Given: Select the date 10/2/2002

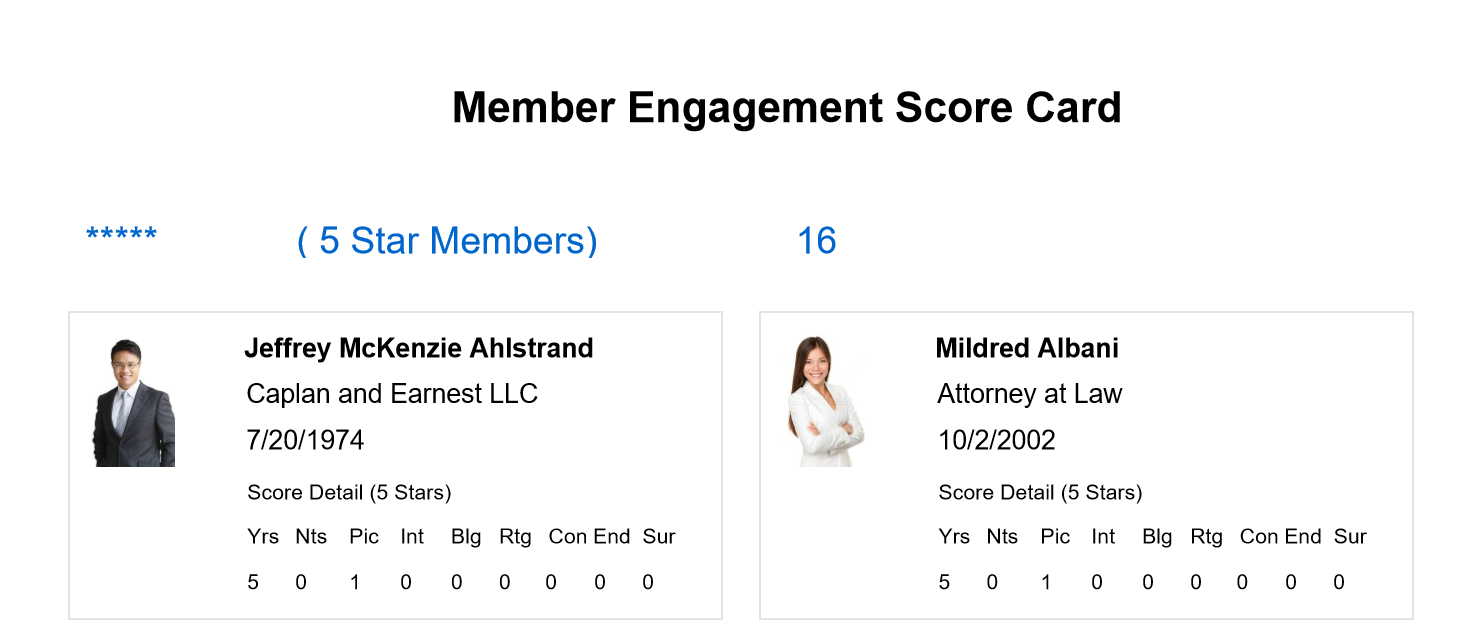Looking at the screenshot, I should click(996, 440).
